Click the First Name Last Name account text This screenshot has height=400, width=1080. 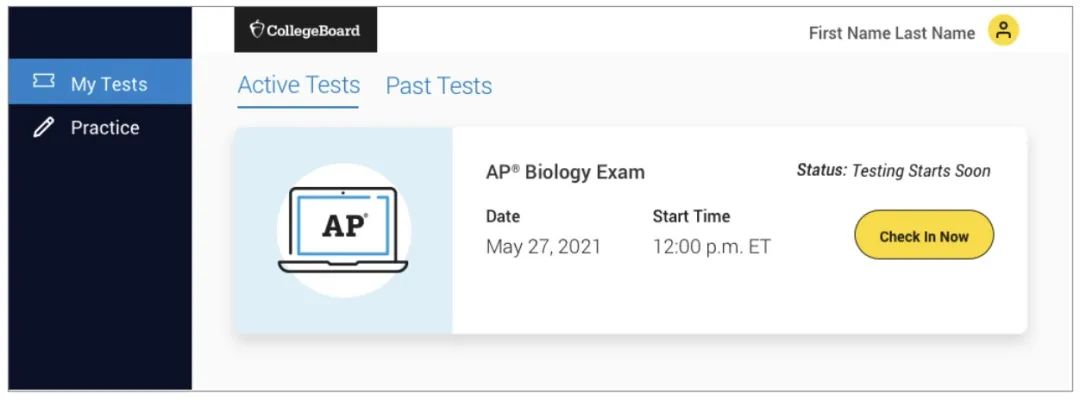click(x=891, y=33)
